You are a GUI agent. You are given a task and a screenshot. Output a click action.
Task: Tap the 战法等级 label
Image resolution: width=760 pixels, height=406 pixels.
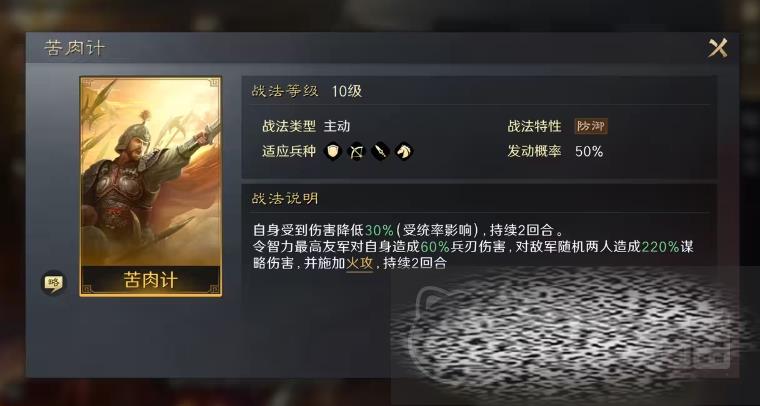tap(285, 91)
